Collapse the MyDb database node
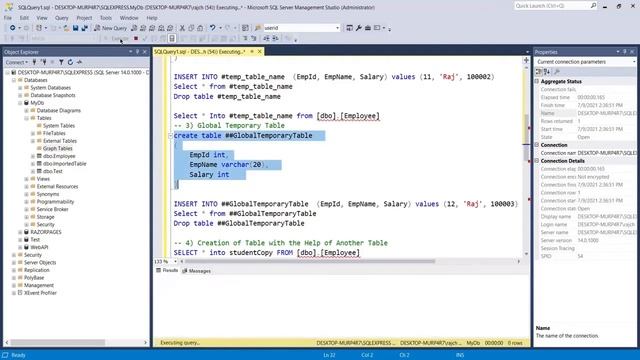The width and height of the screenshot is (640, 360). click(20, 103)
